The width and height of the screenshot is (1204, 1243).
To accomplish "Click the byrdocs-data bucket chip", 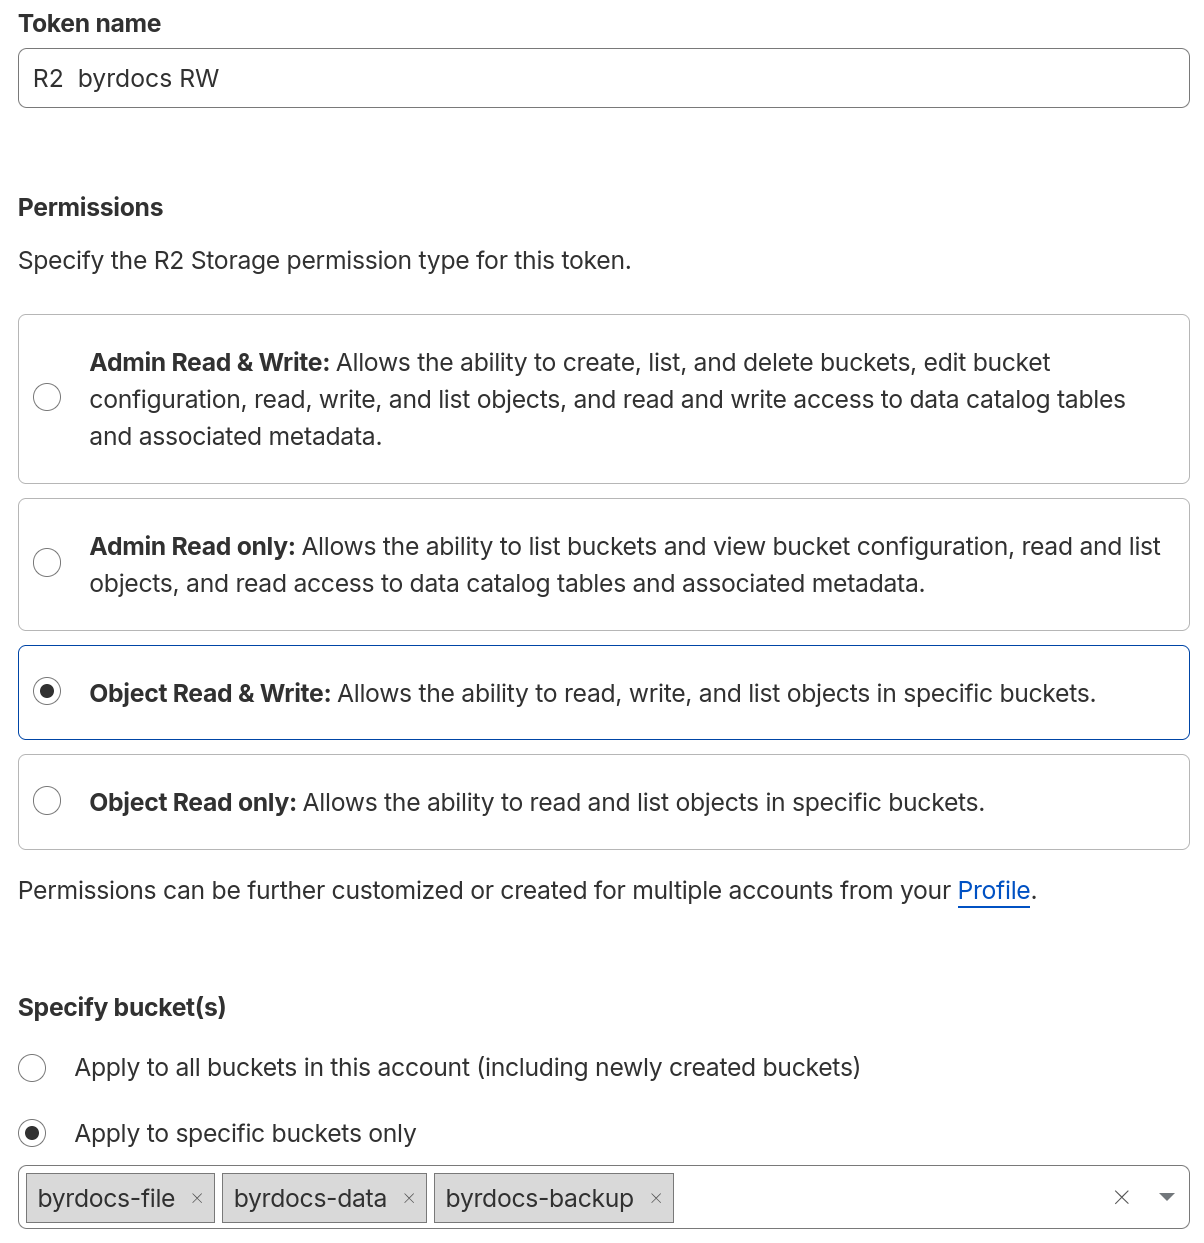I will point(310,1199).
